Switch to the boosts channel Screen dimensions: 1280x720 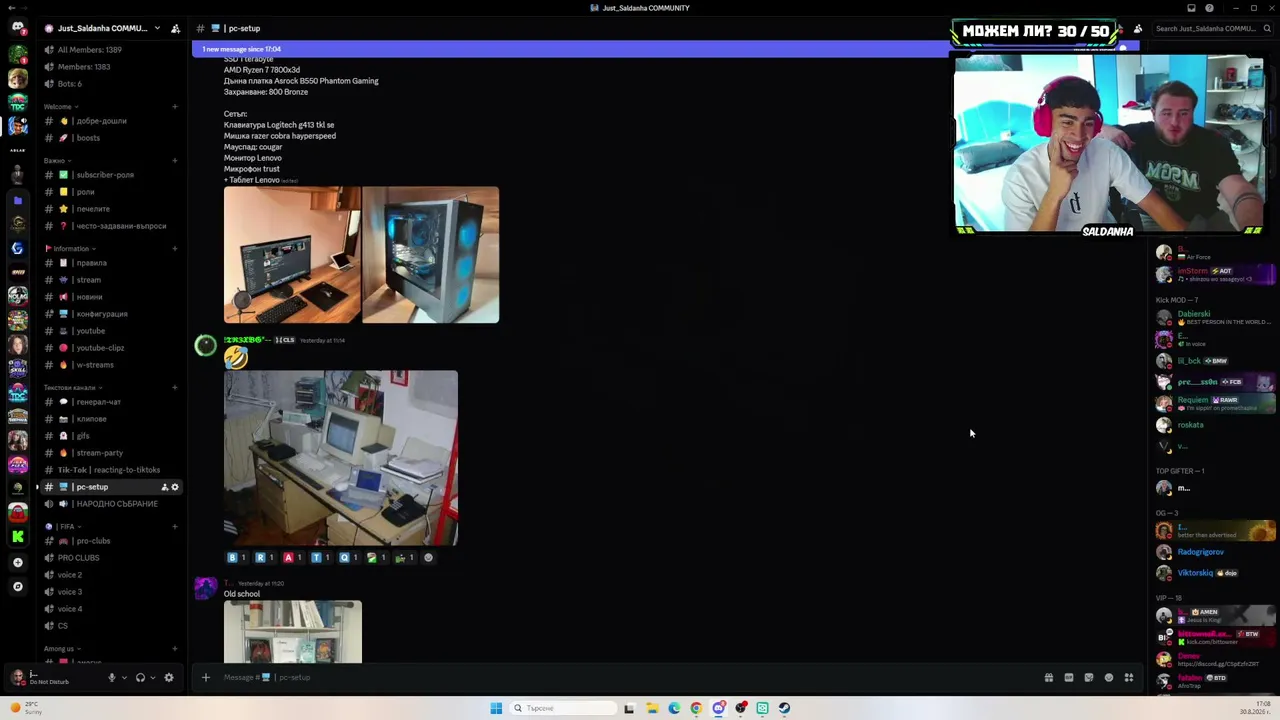(x=110, y=138)
